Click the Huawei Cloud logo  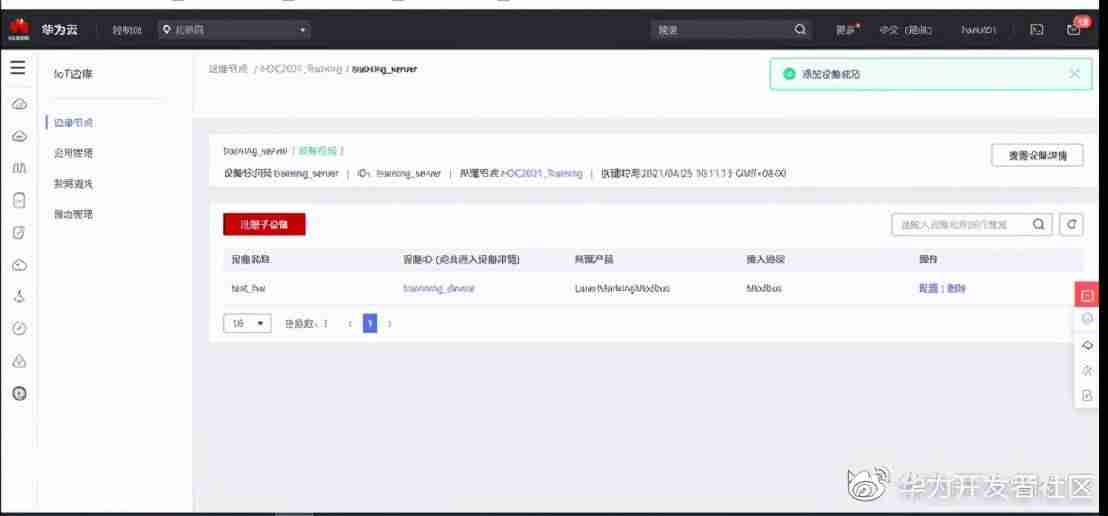tap(19, 30)
